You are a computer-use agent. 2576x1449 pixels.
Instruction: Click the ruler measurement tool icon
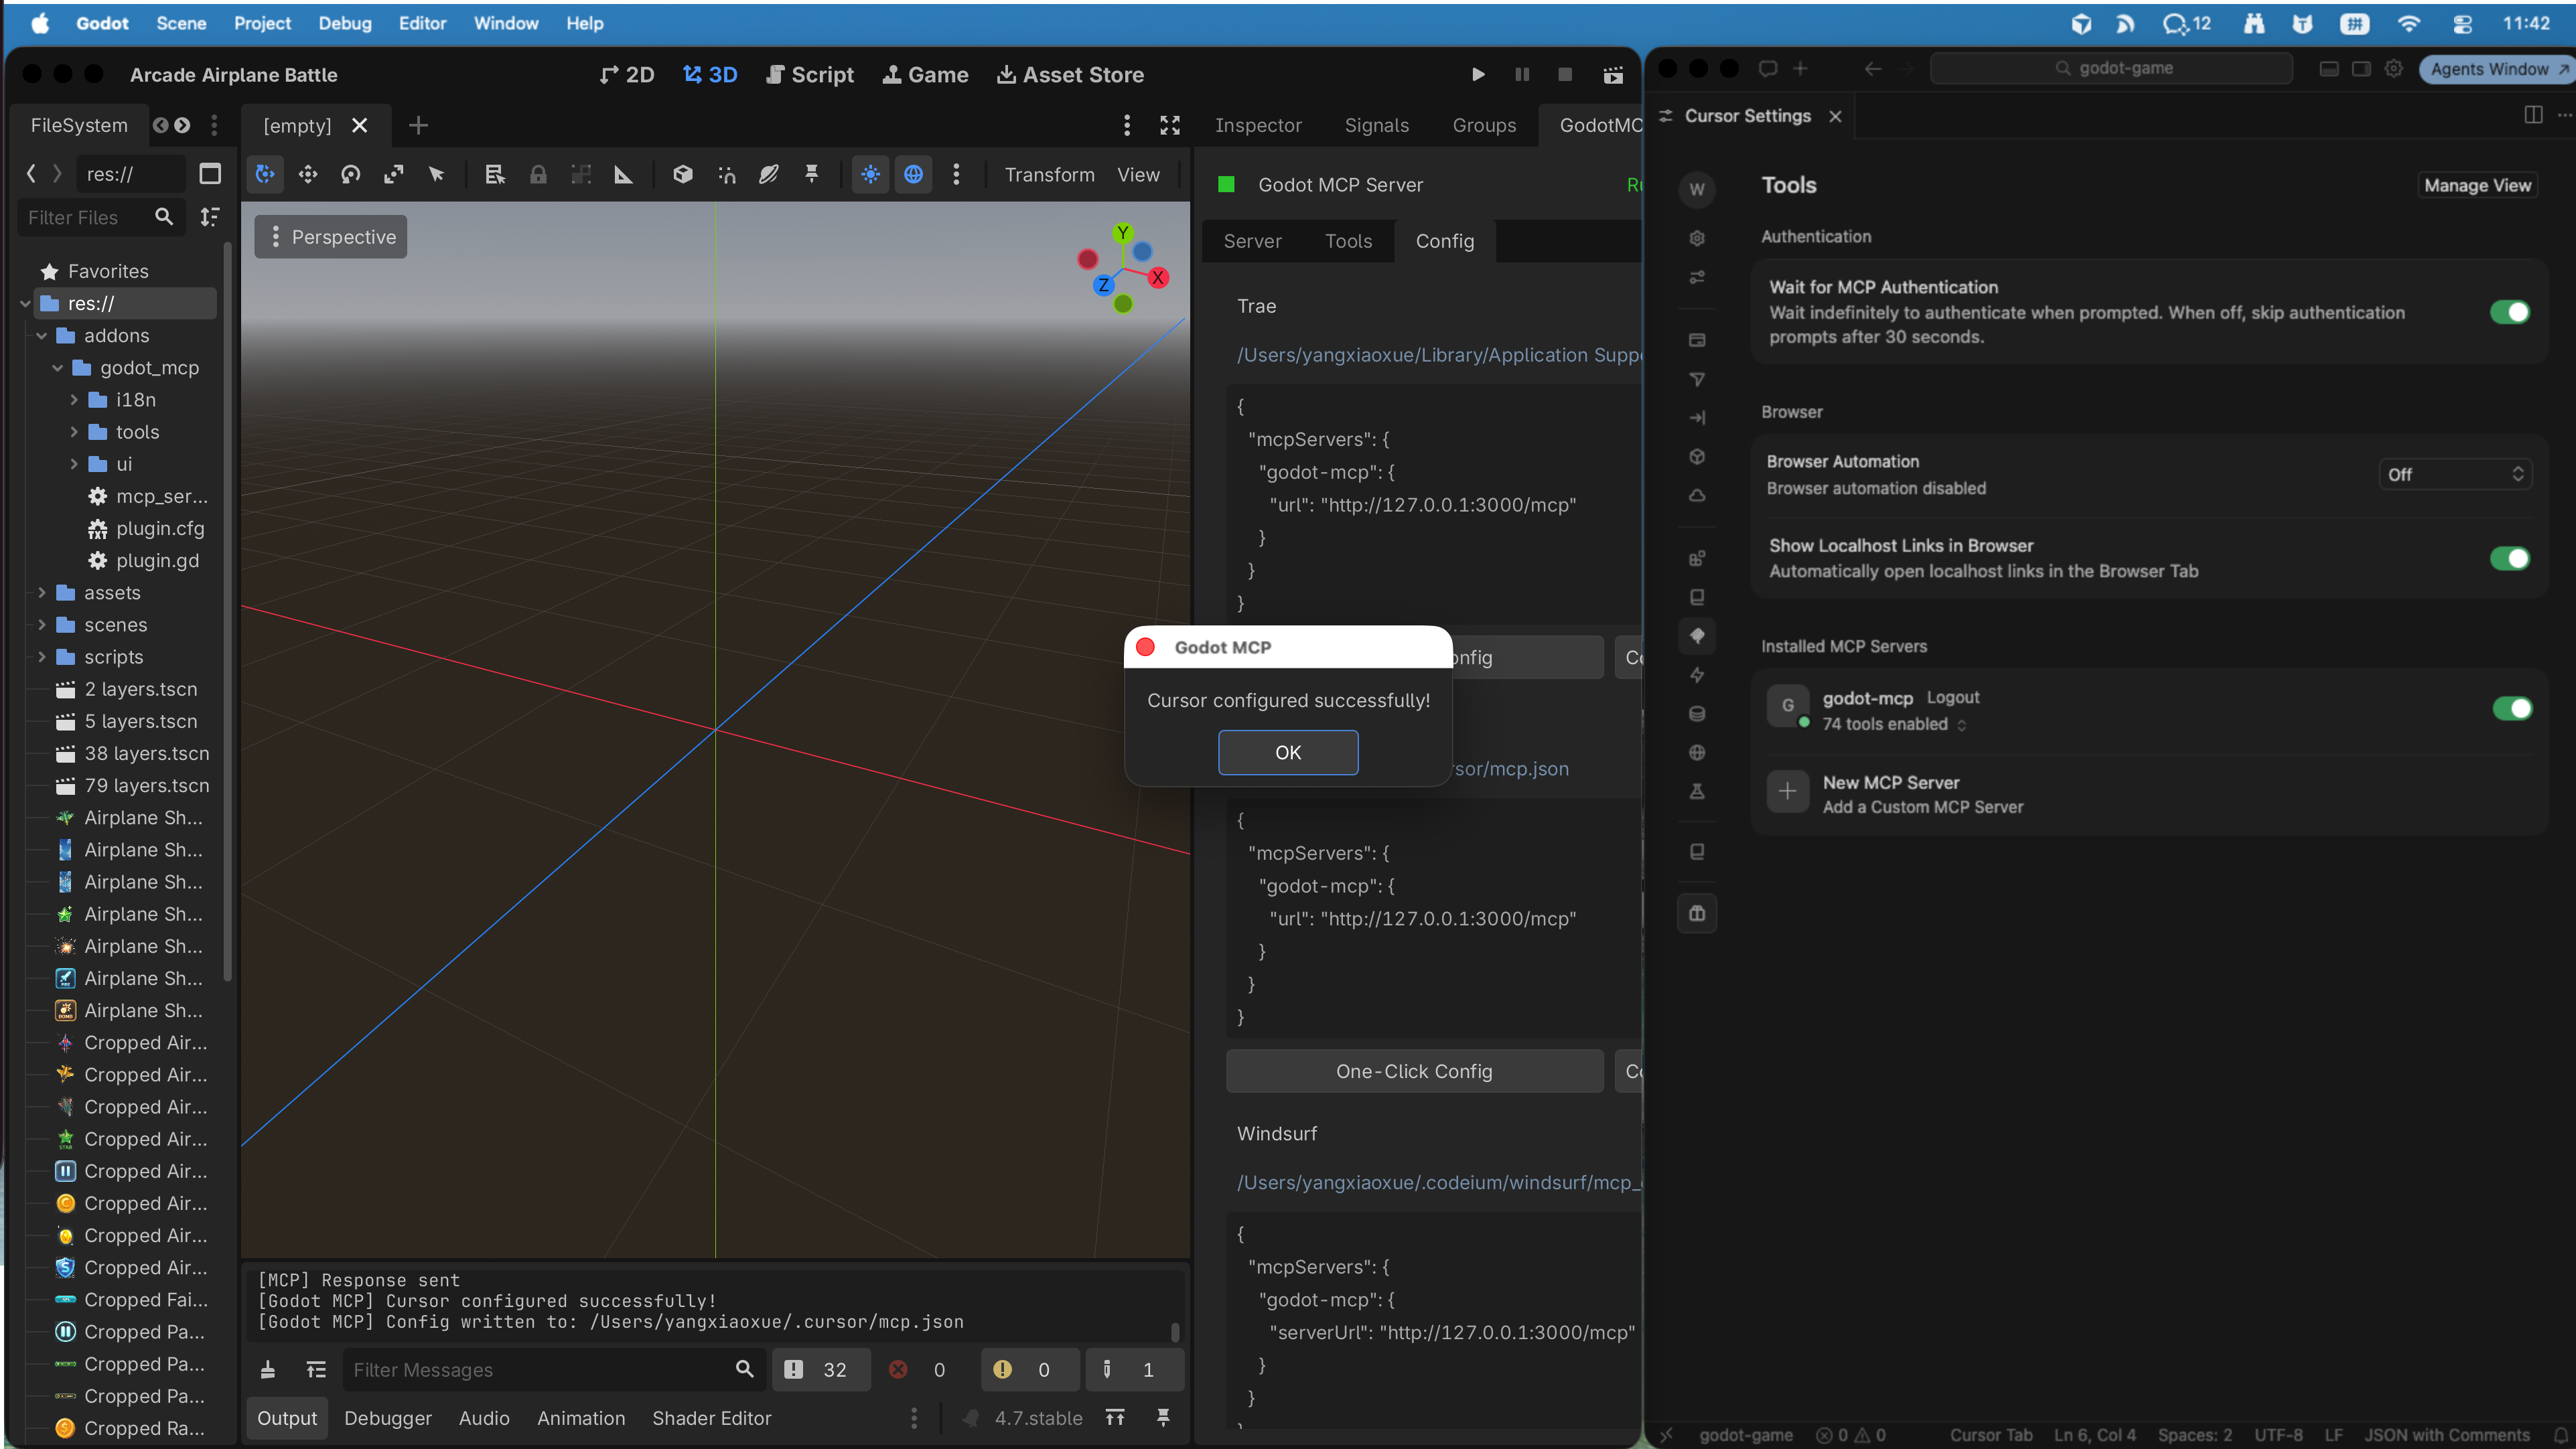point(624,175)
